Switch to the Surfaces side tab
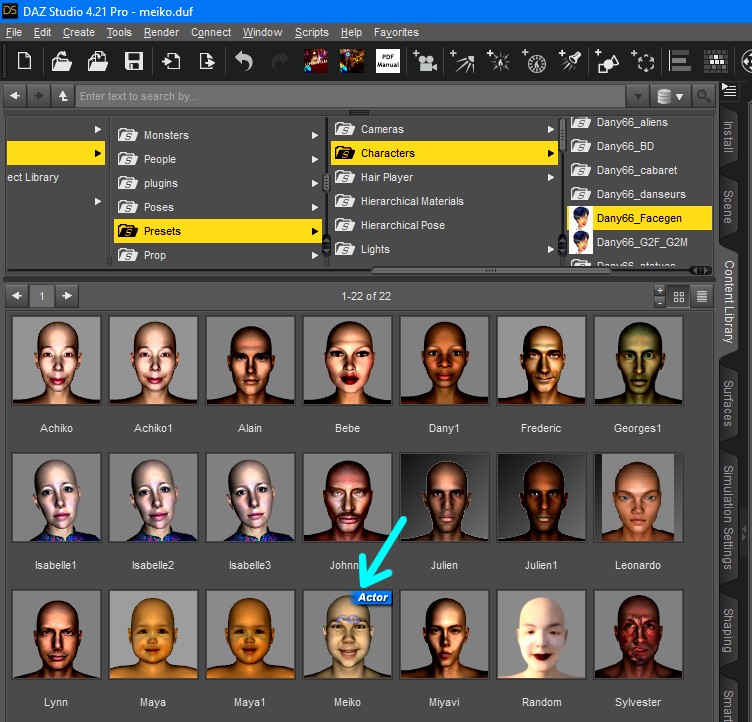 point(728,404)
